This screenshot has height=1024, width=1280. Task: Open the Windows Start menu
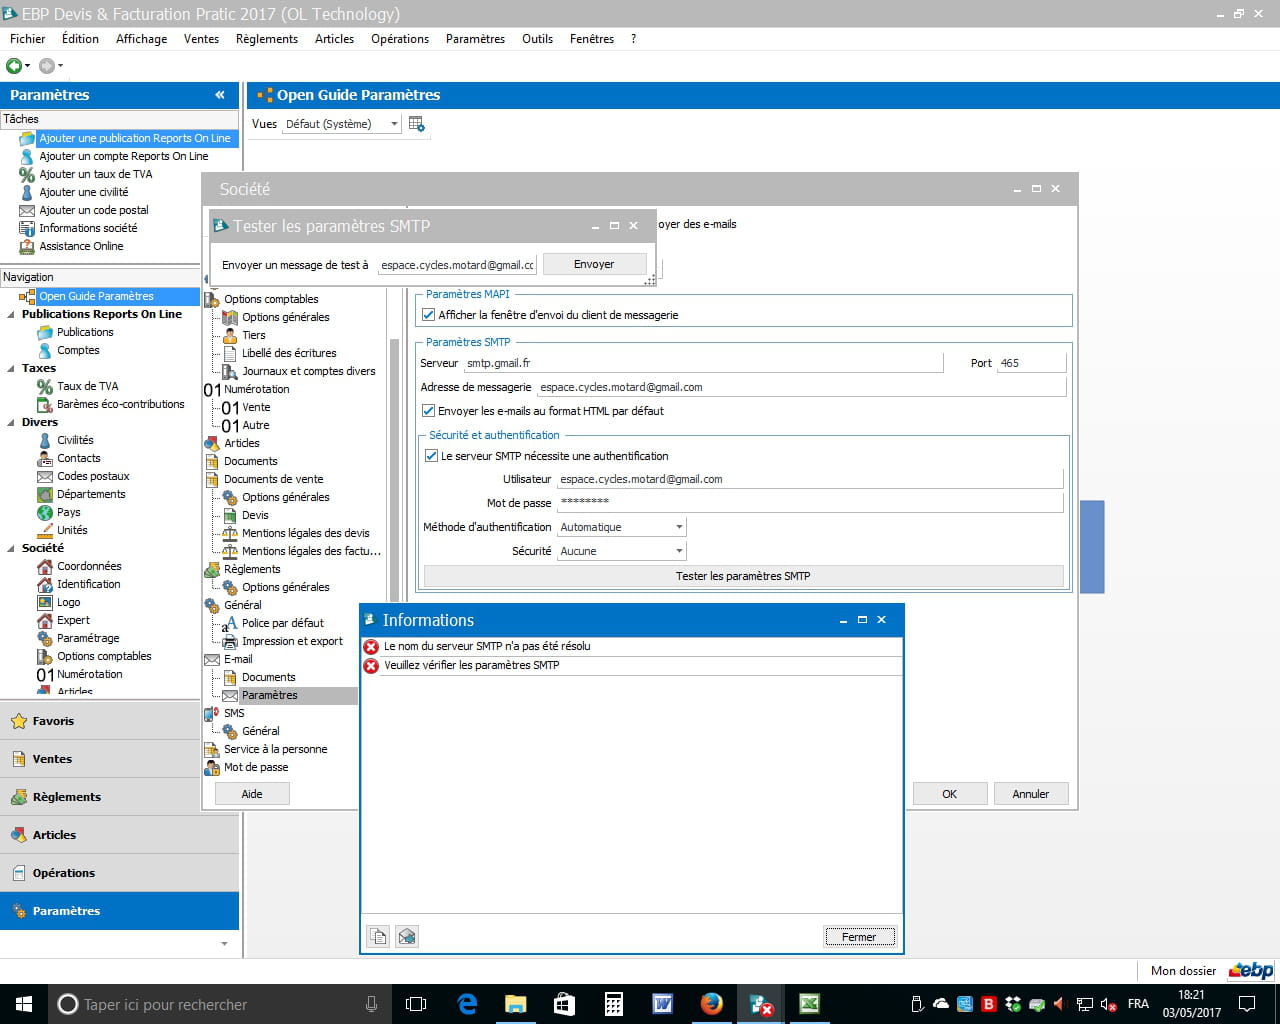pos(24,1004)
